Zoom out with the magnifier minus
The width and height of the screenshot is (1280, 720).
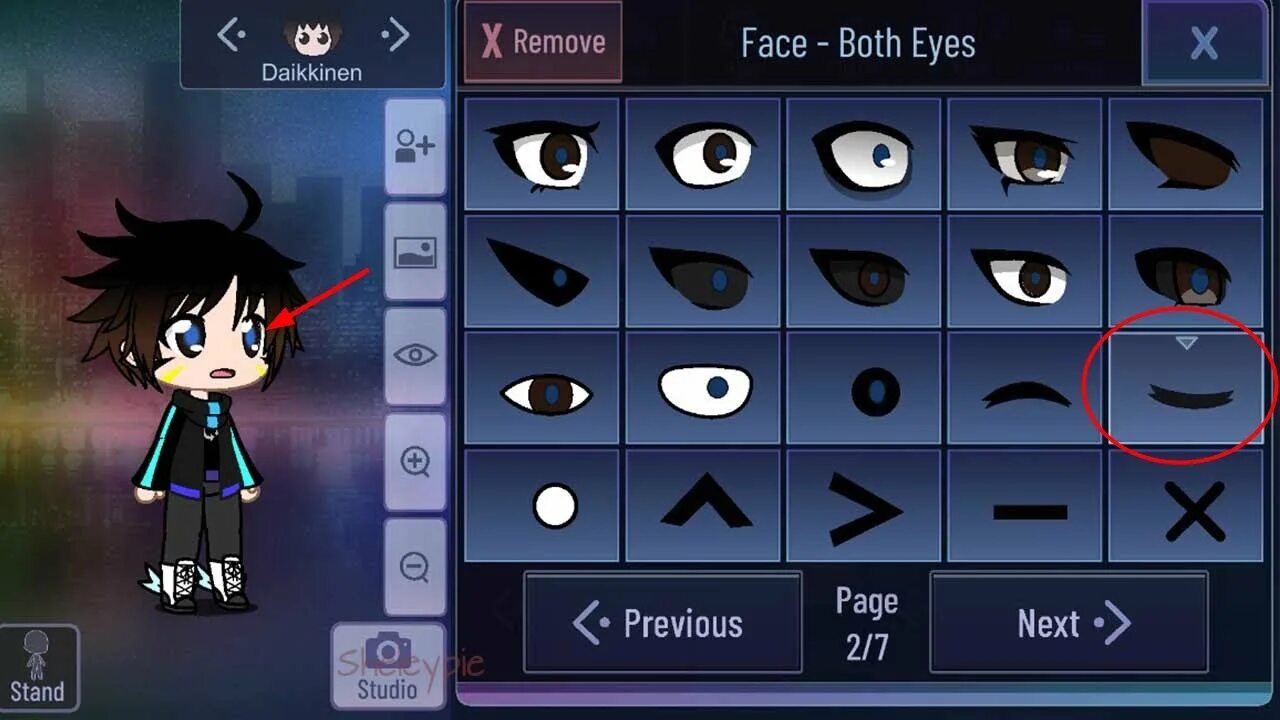coord(415,567)
